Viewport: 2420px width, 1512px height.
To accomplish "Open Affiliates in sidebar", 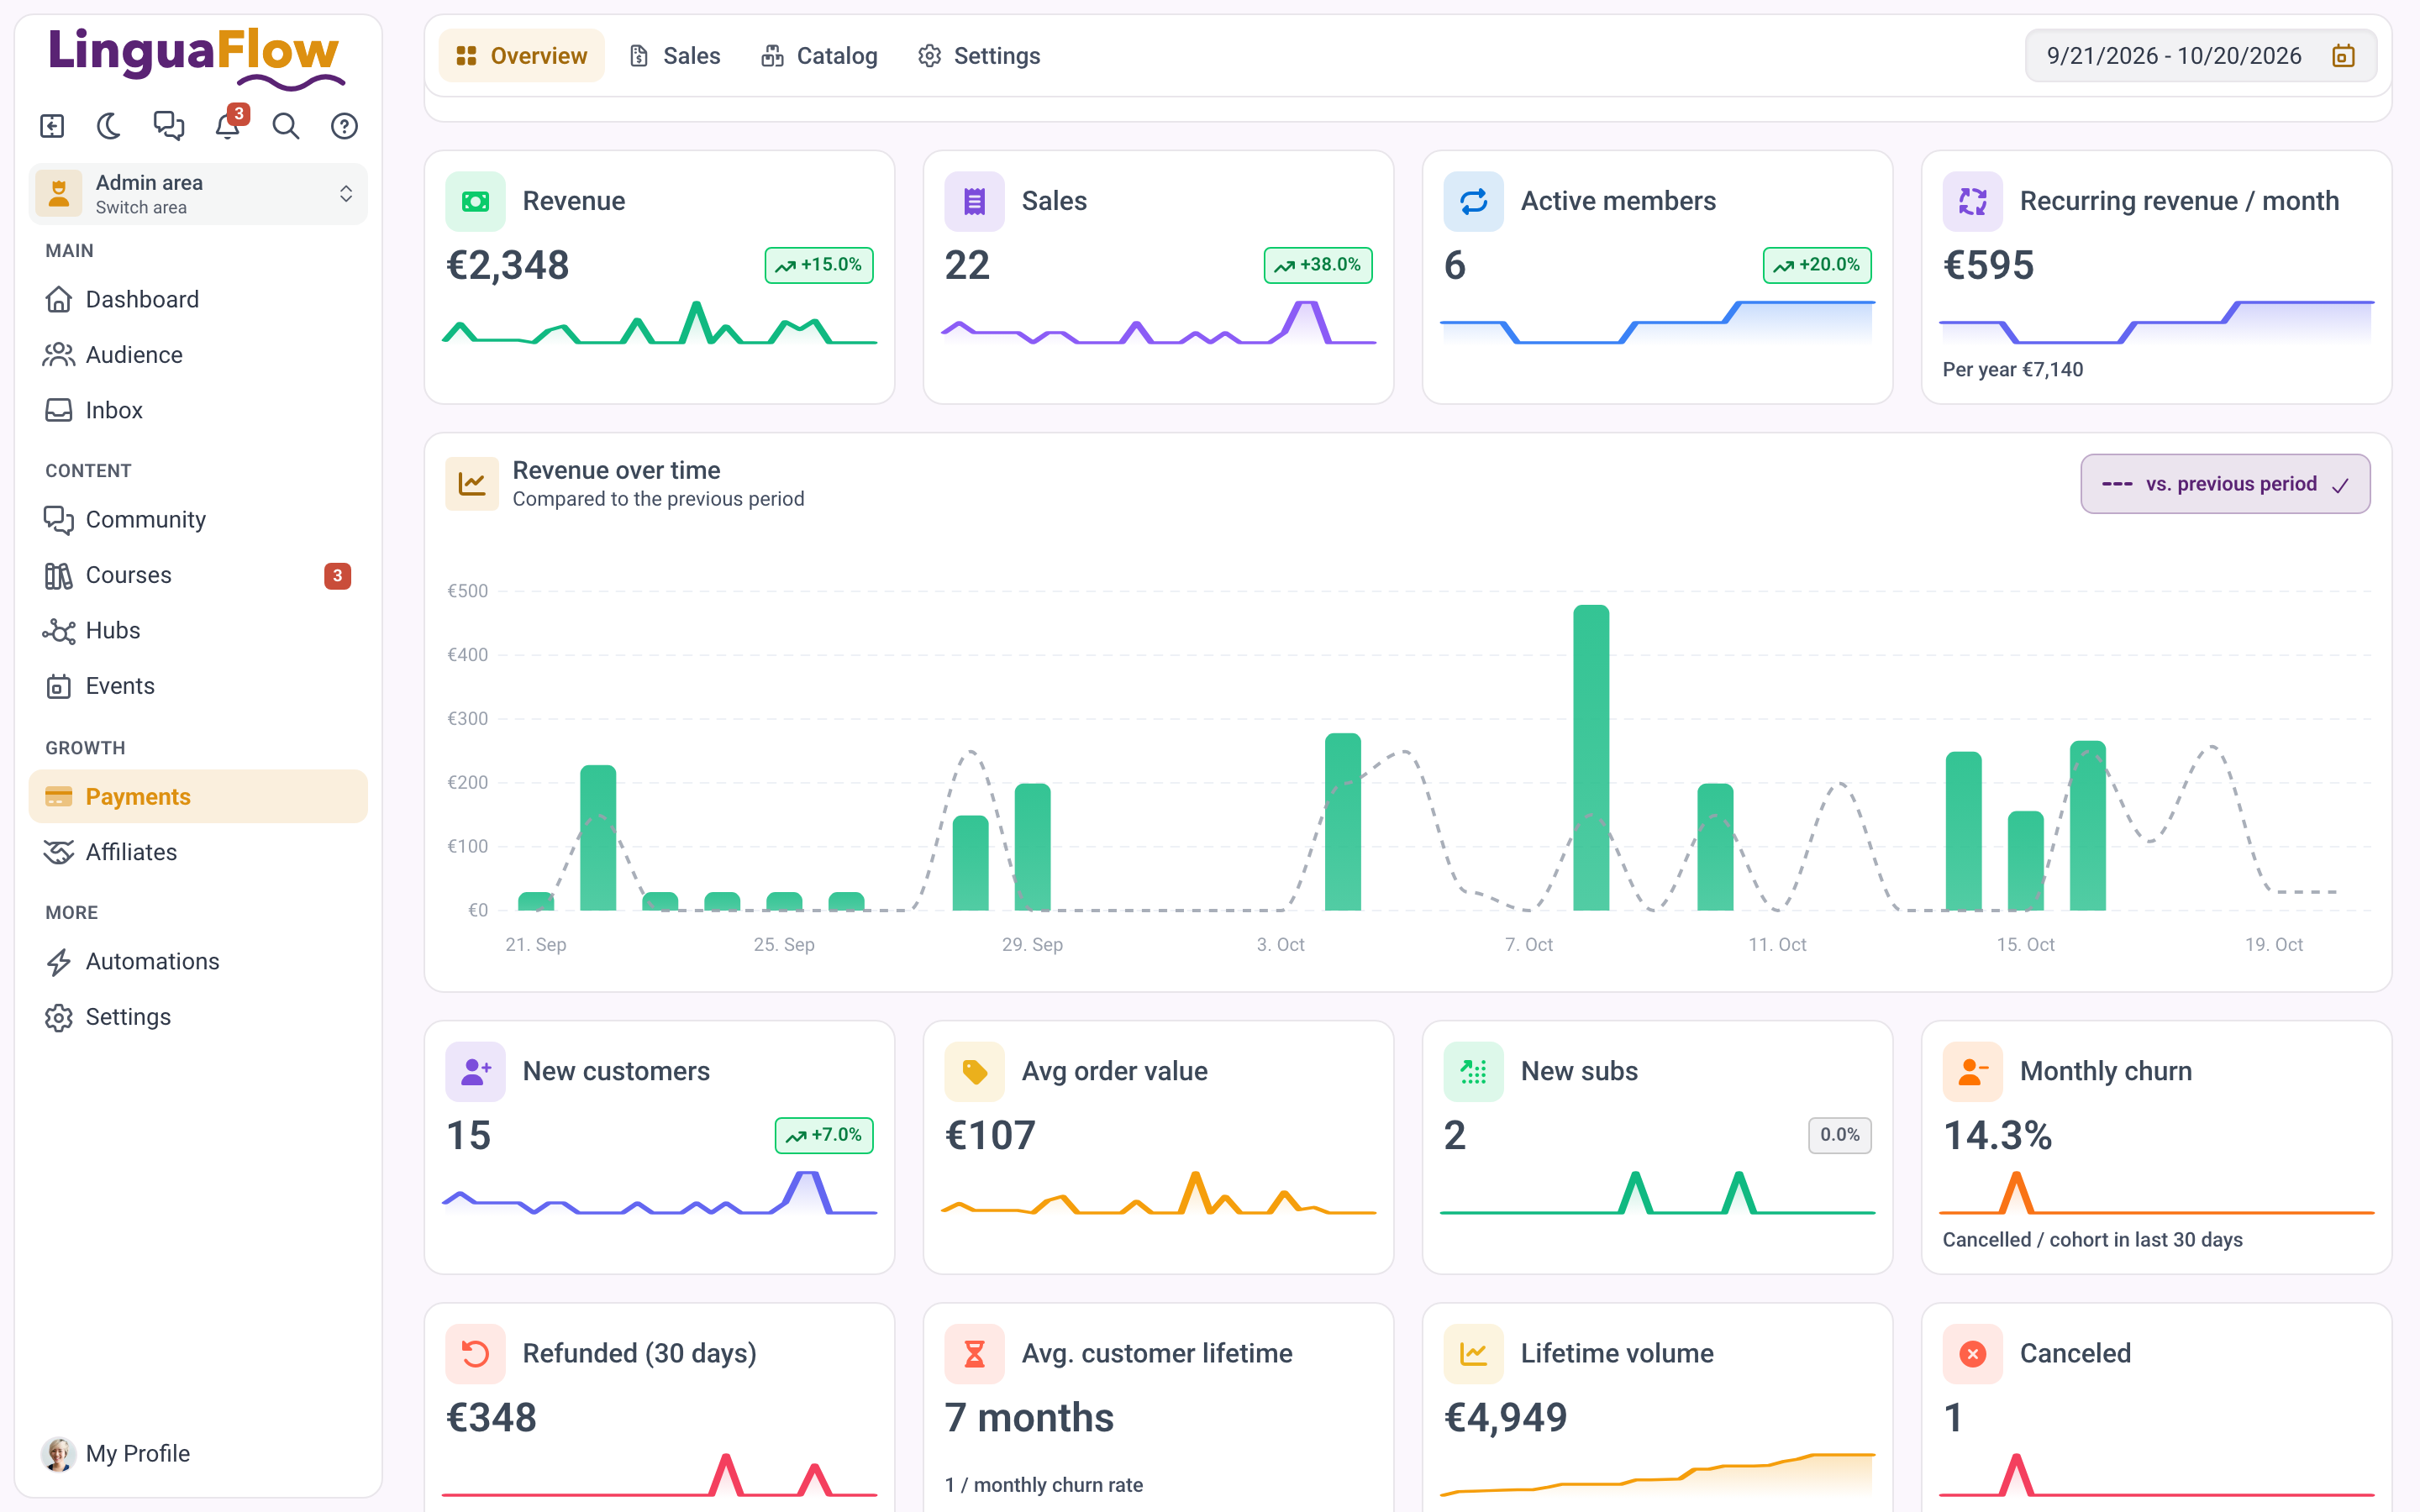I will pos(198,852).
